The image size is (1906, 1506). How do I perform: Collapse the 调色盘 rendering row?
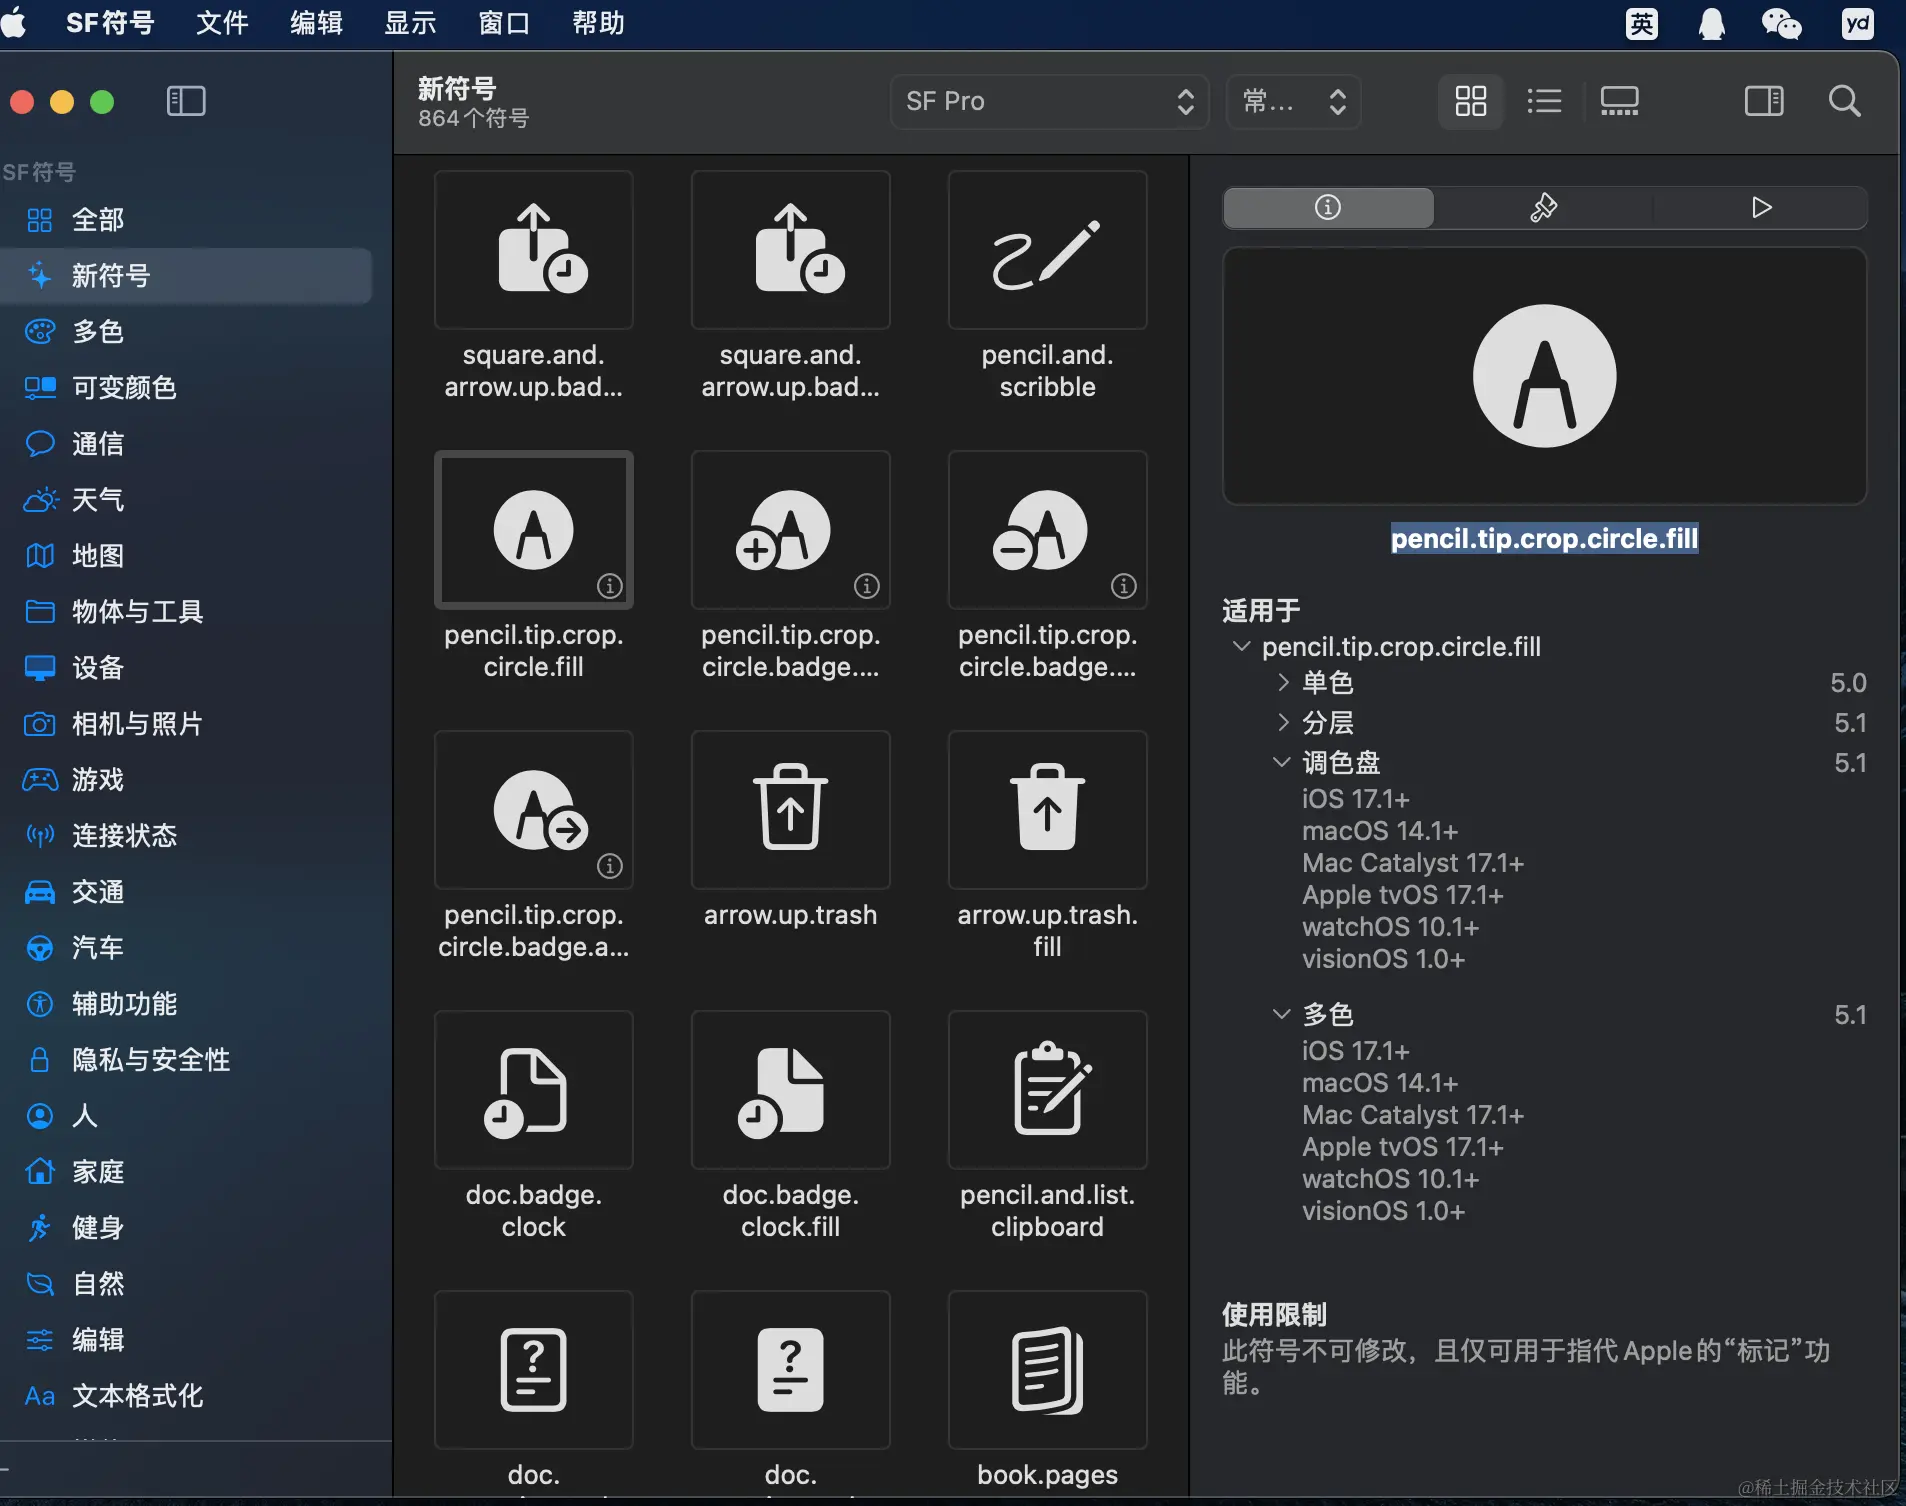coord(1282,763)
